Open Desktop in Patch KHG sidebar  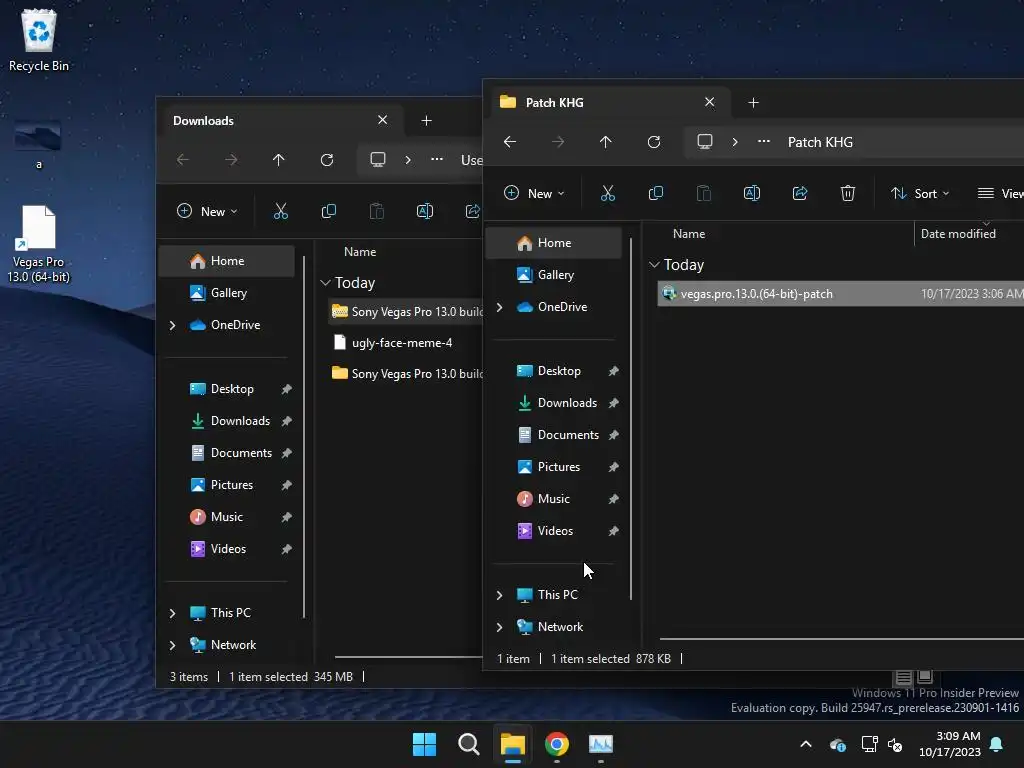558,371
